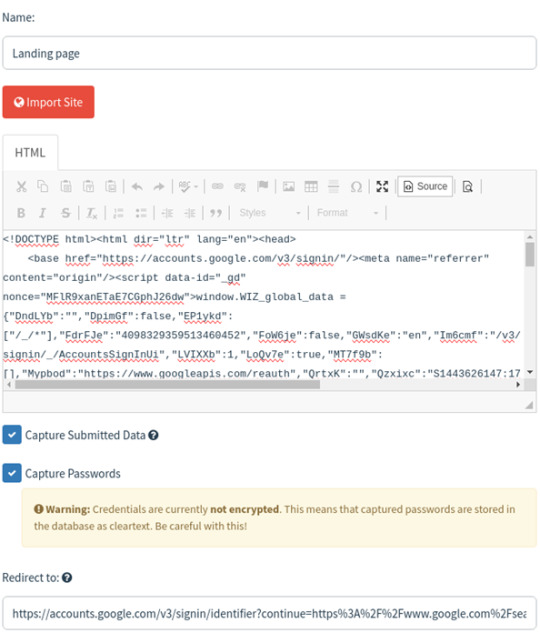The width and height of the screenshot is (540, 633).
Task: Click the Undo arrow icon
Action: (137, 187)
